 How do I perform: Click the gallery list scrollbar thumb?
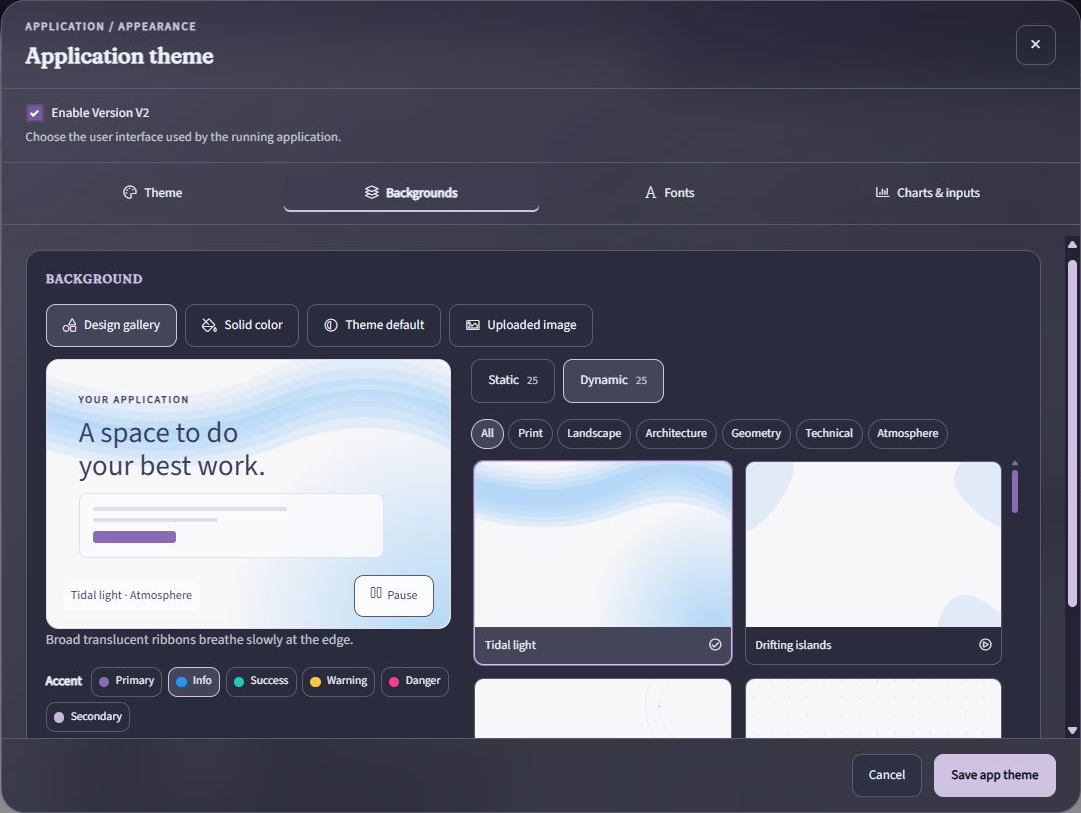click(x=1015, y=491)
